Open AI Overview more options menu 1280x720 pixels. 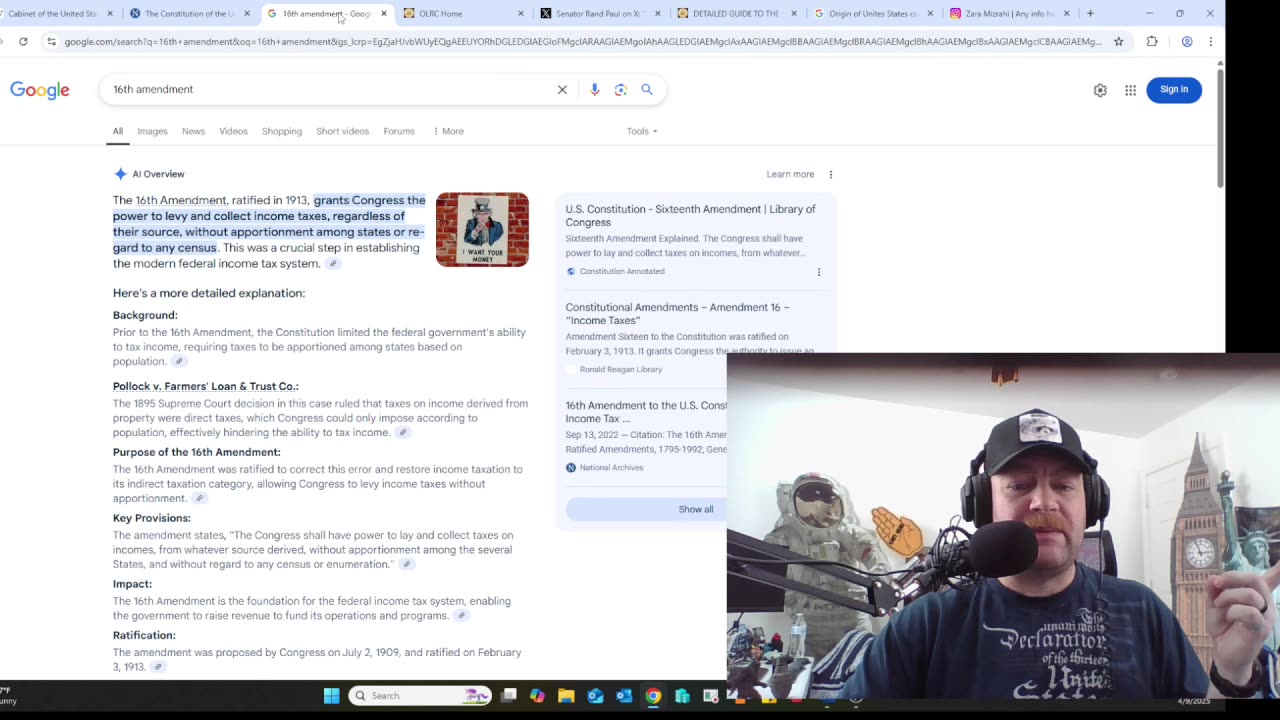point(830,174)
